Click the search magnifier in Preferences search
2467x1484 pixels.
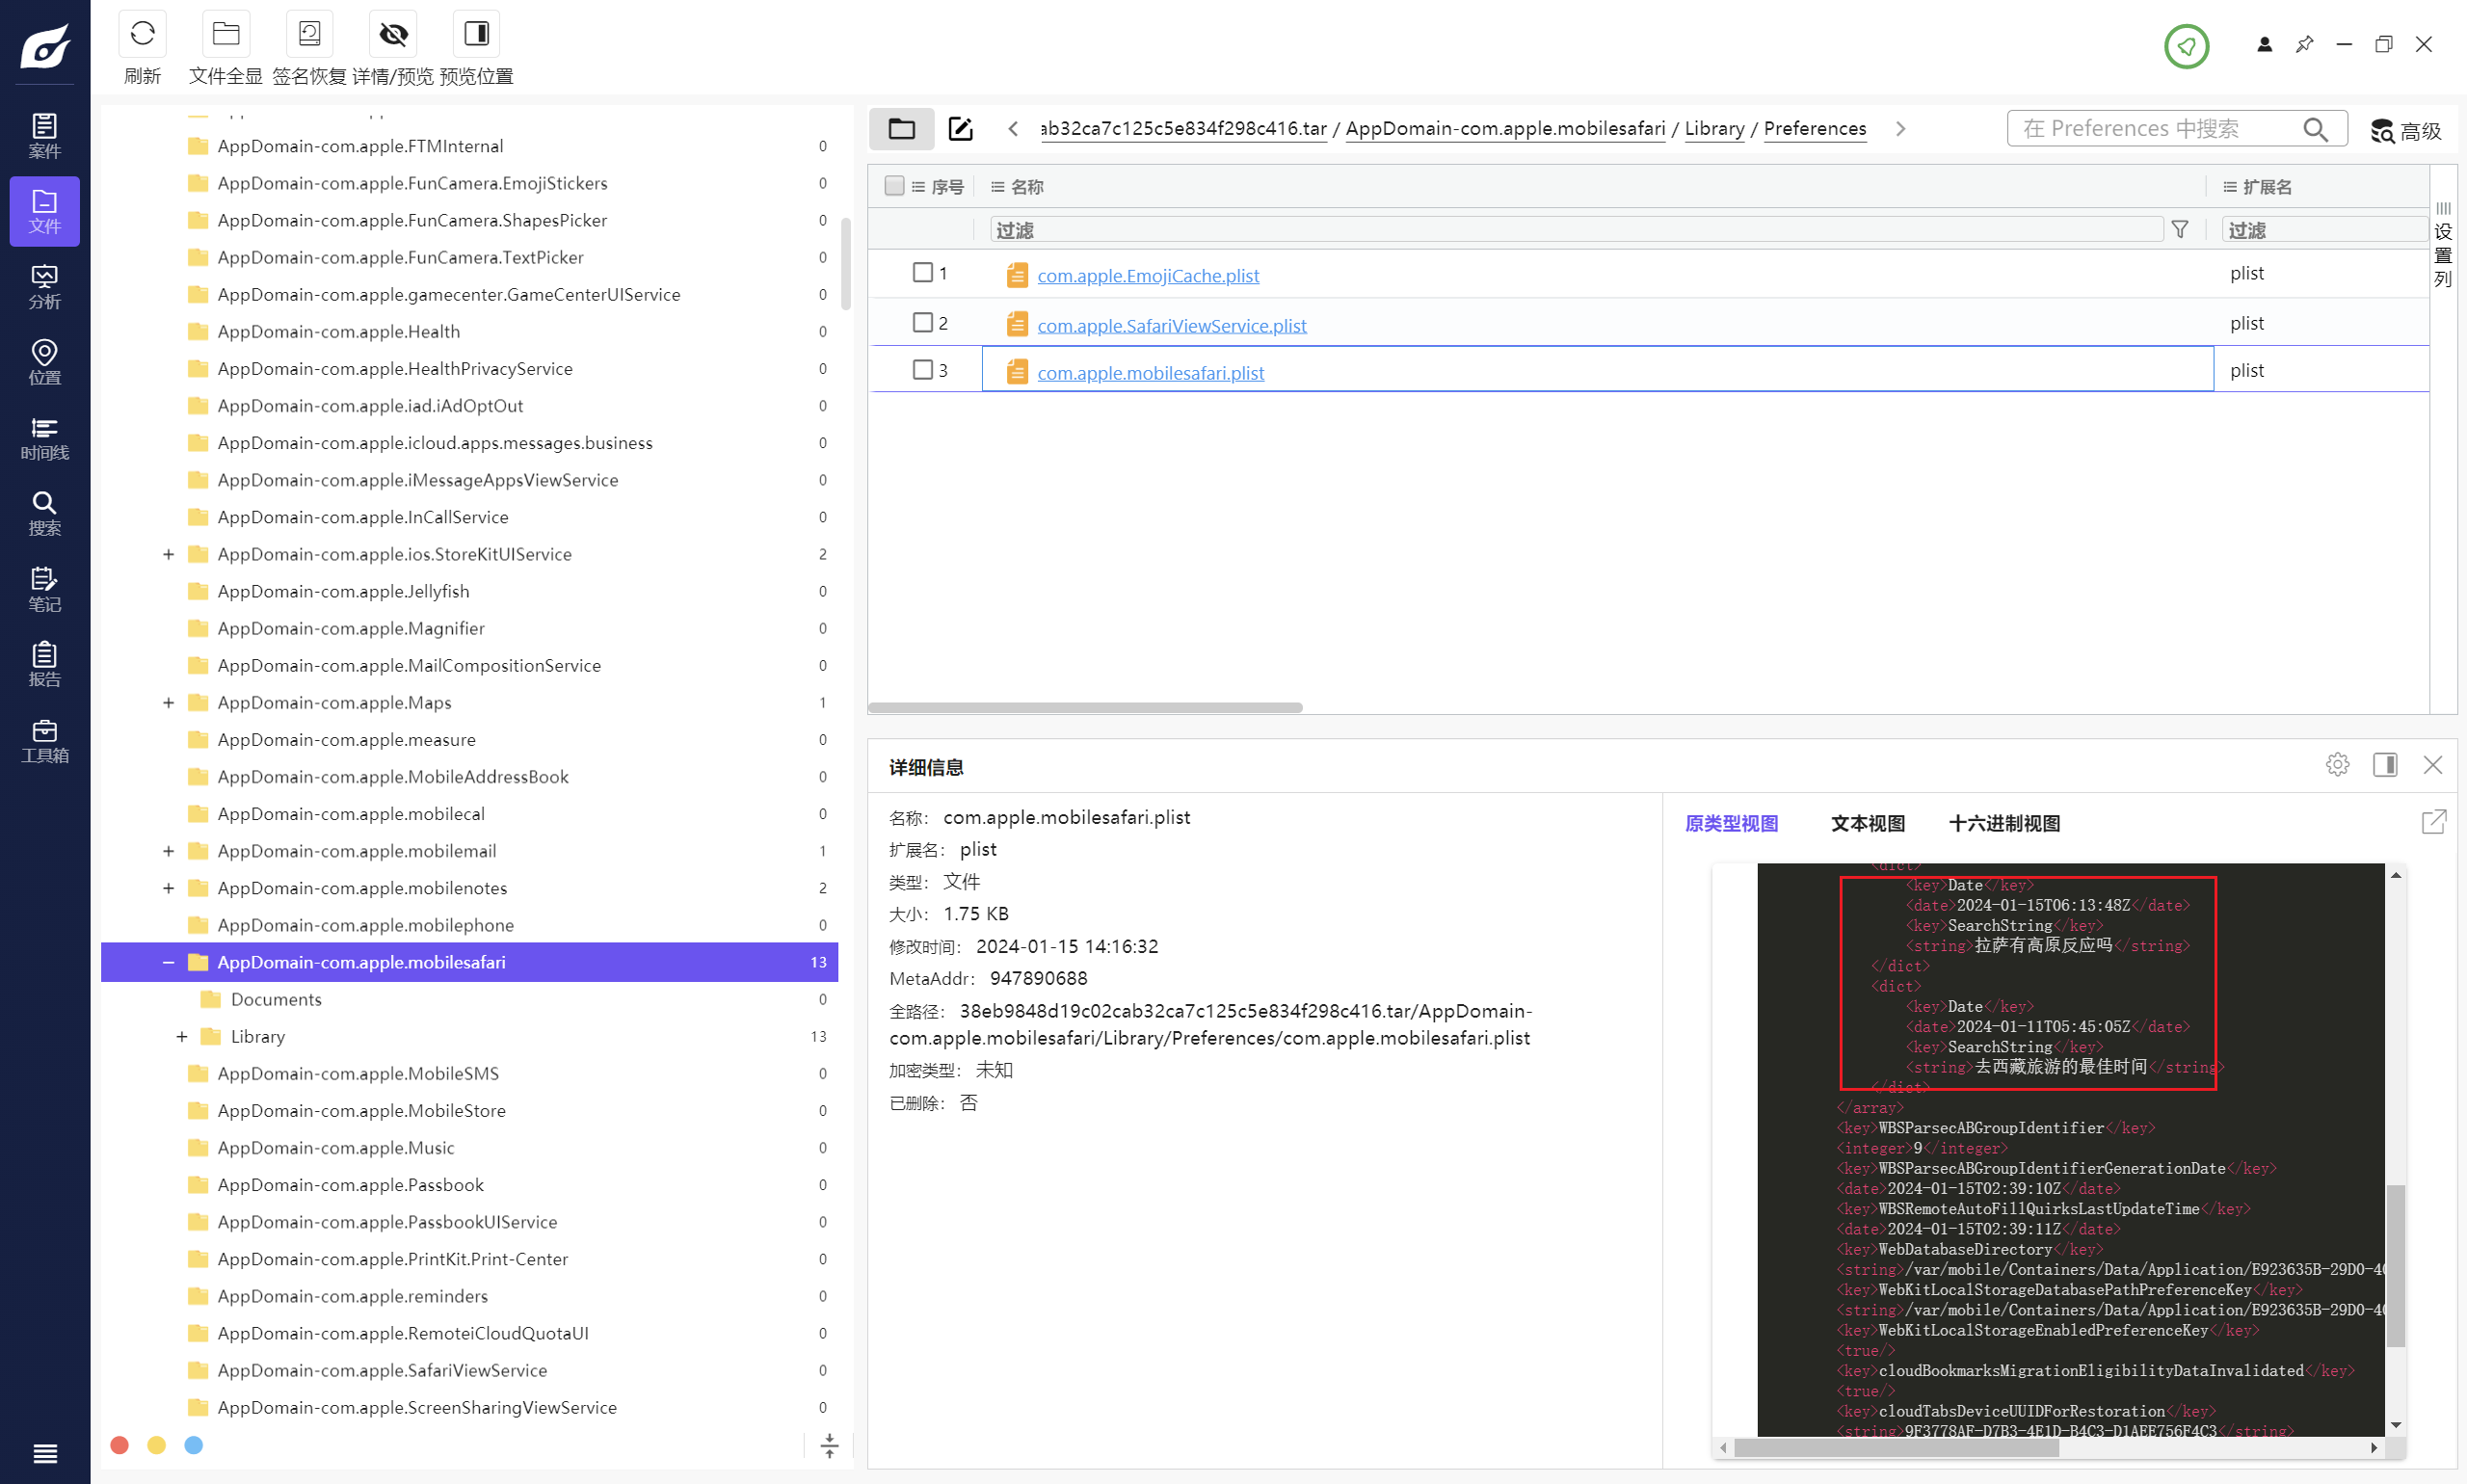tap(2314, 128)
